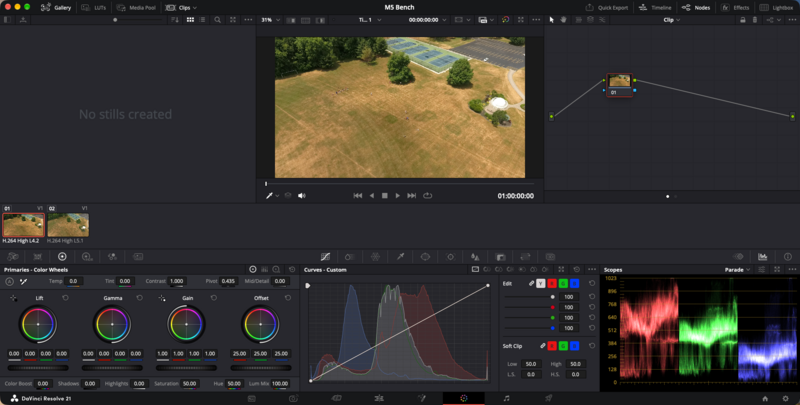
Task: Play the clip forward
Action: click(397, 196)
